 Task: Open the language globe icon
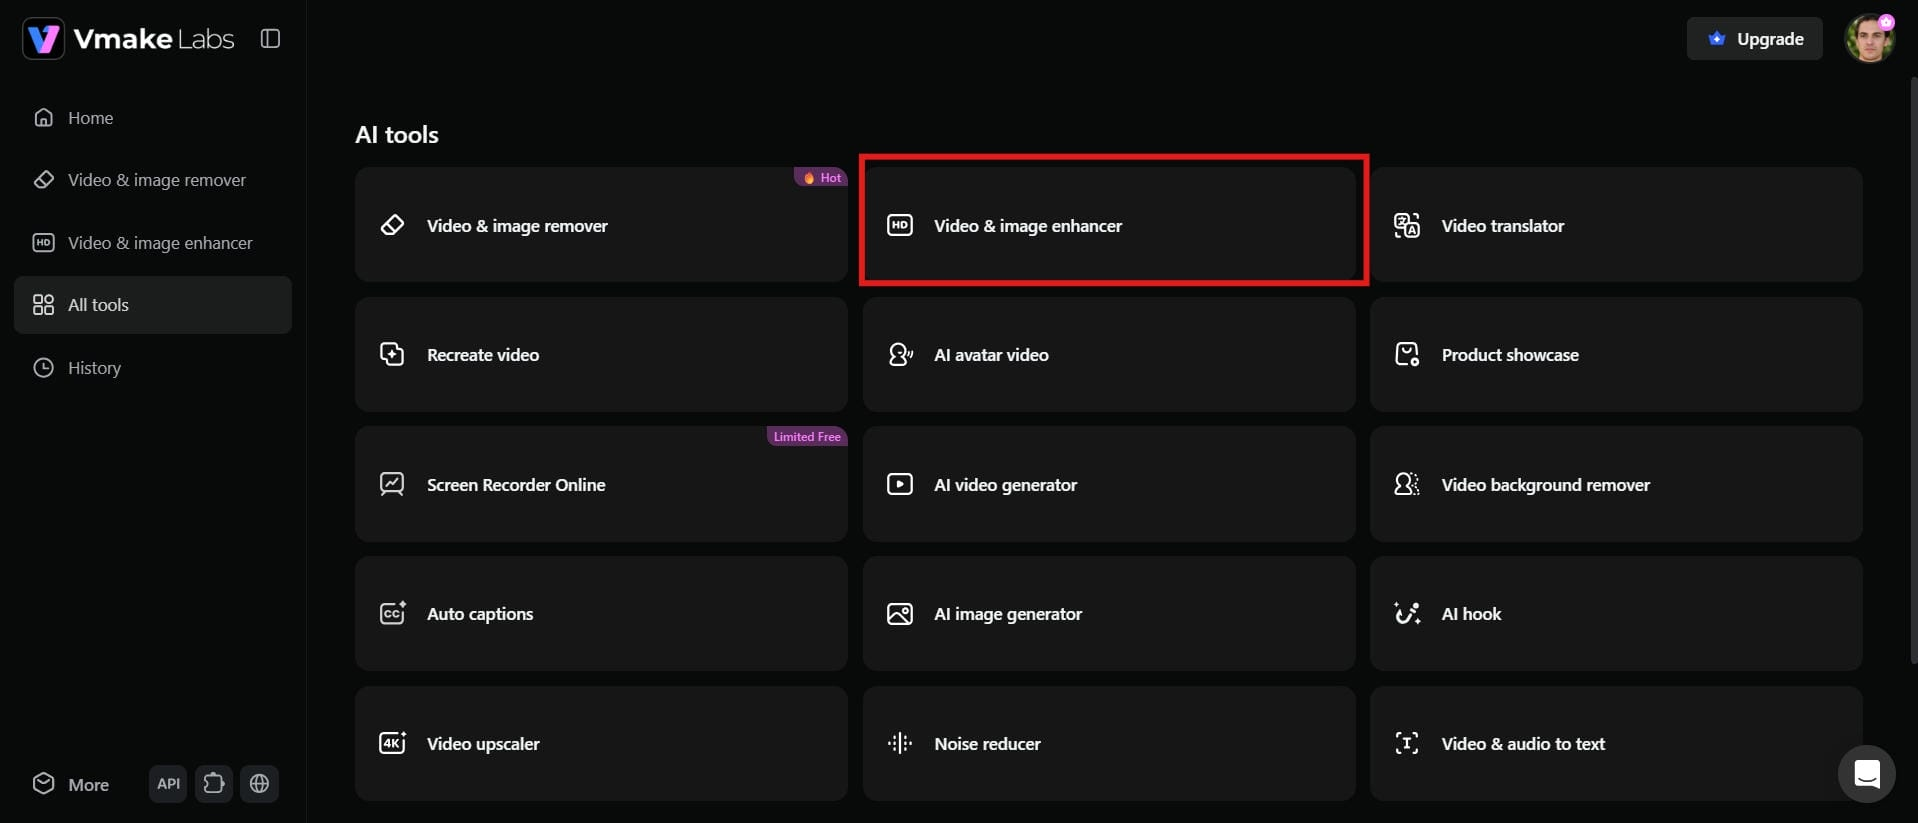pos(260,784)
